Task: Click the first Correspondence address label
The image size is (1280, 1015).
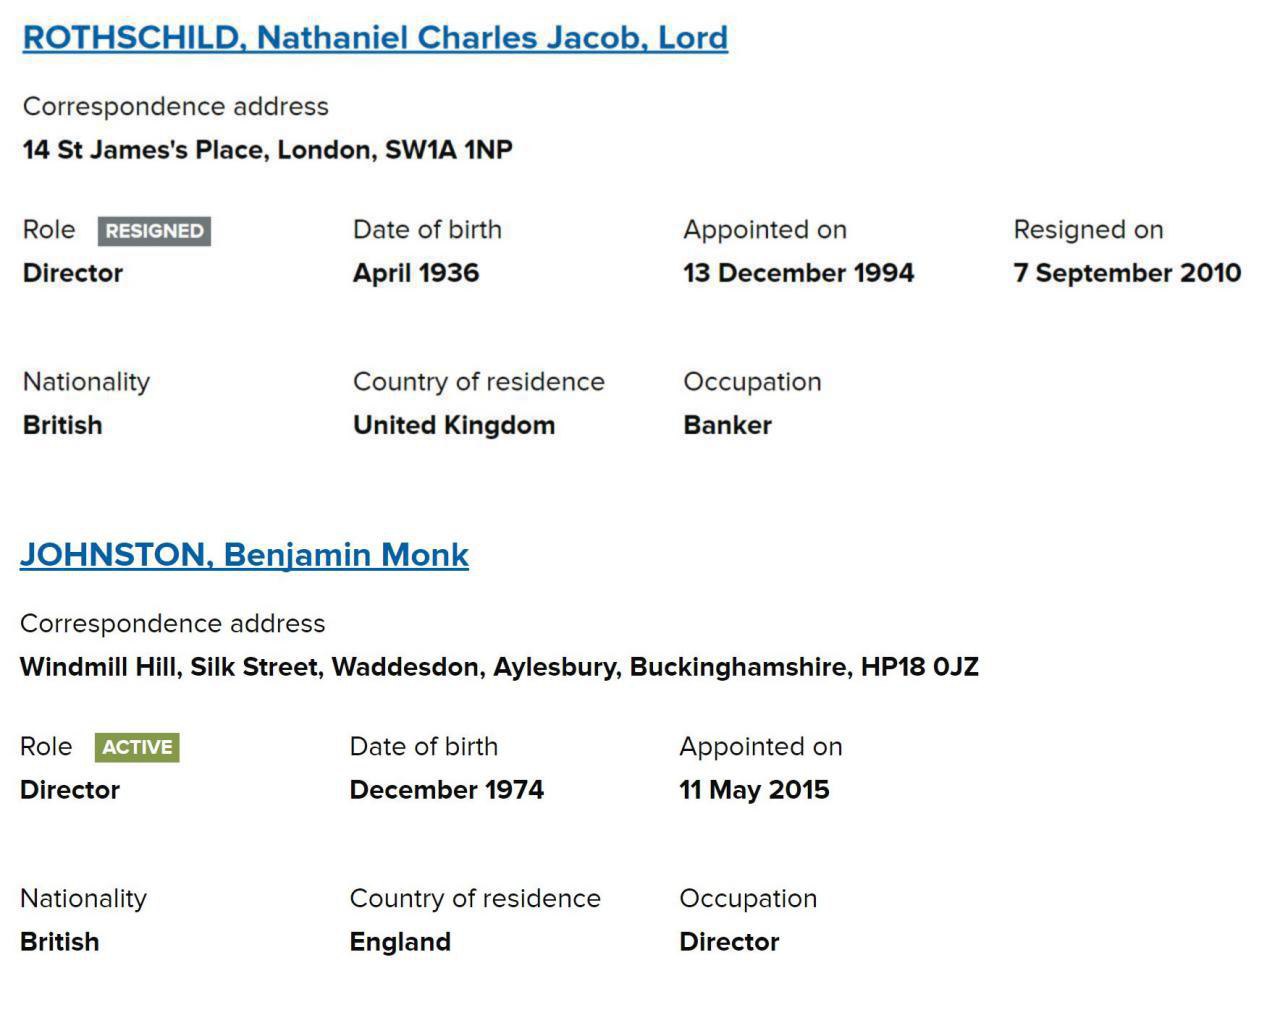Action: point(176,107)
